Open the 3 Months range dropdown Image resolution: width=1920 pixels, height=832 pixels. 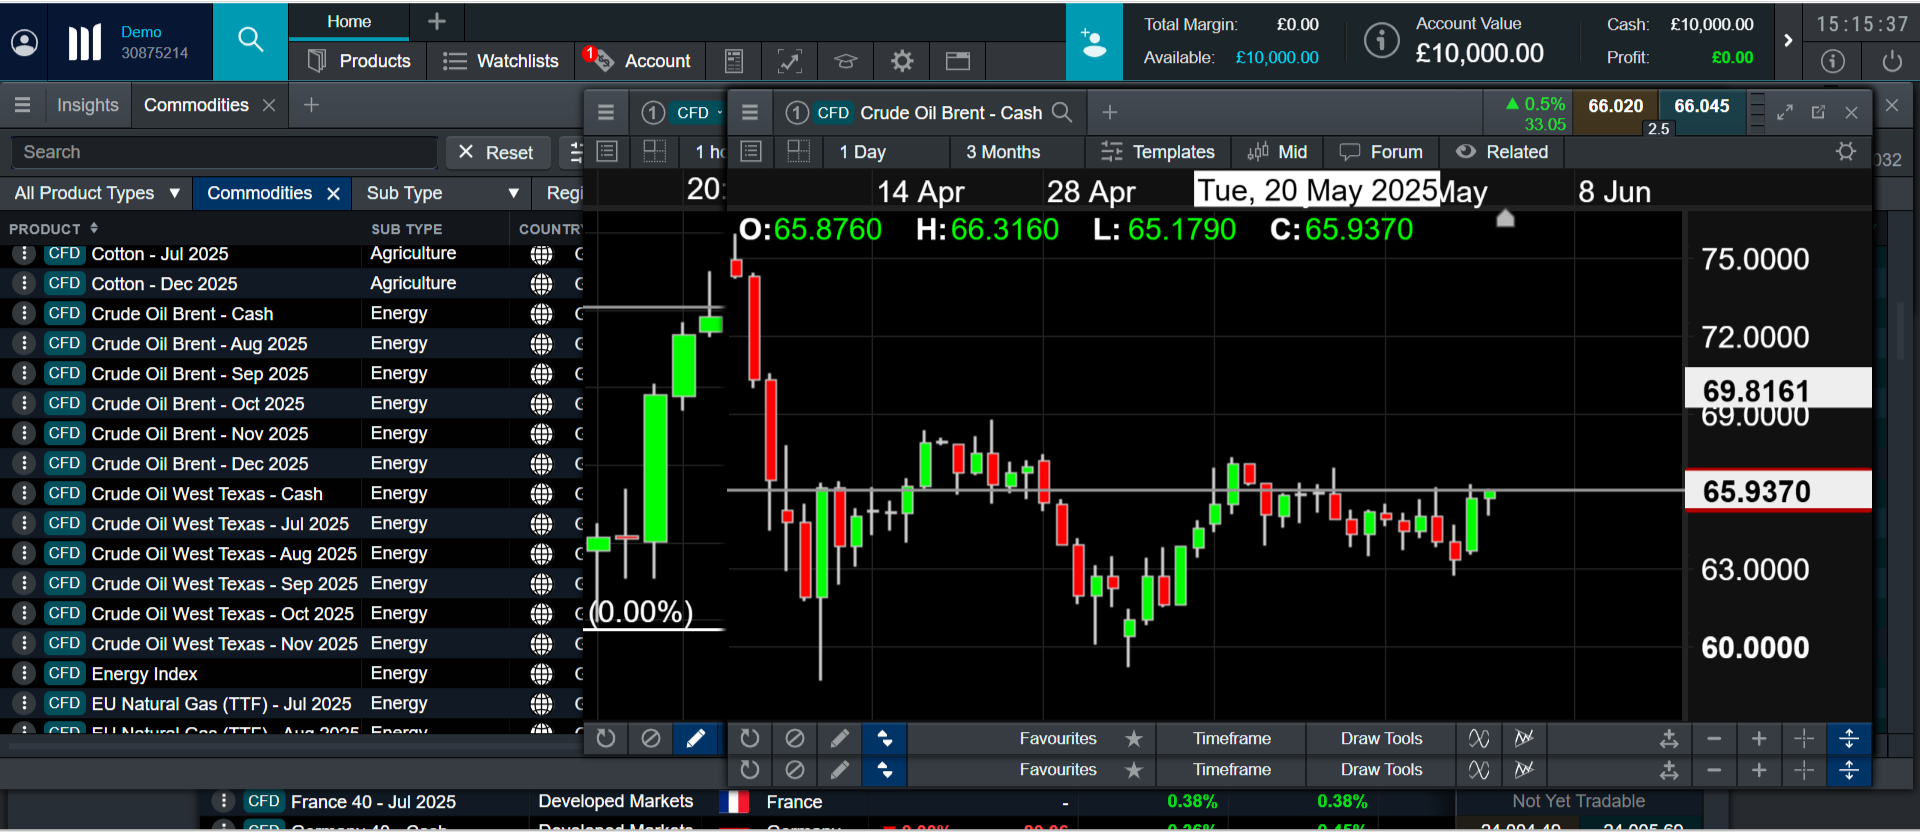[x=1015, y=151]
